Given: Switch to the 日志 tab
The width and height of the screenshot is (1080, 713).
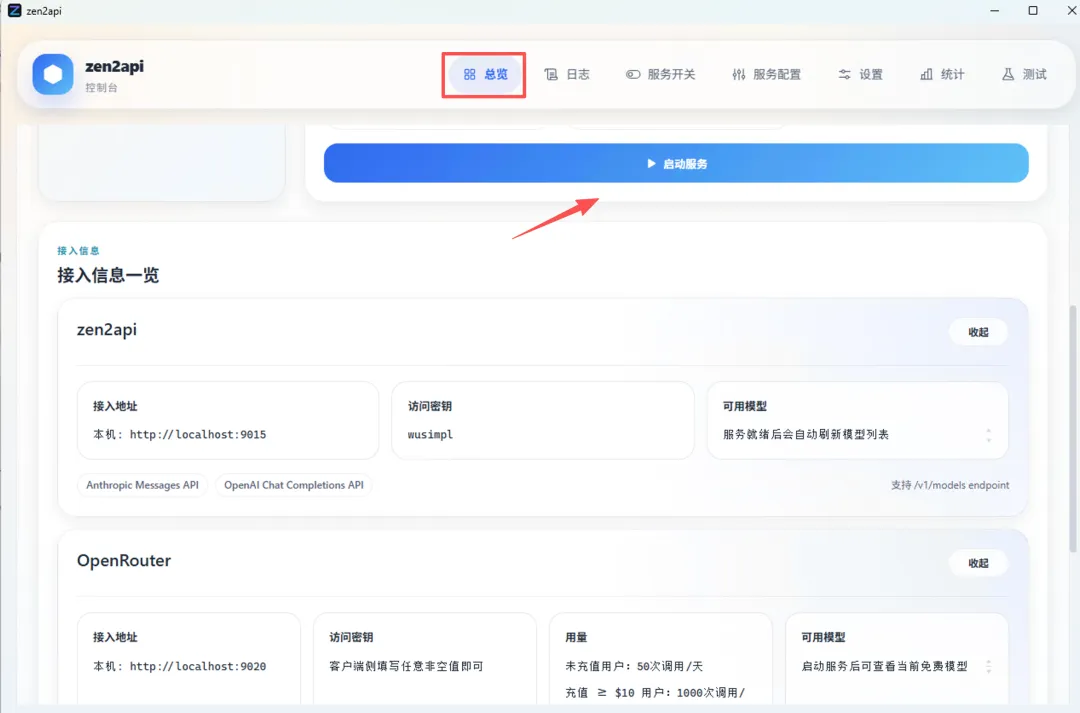Looking at the screenshot, I should coord(567,74).
